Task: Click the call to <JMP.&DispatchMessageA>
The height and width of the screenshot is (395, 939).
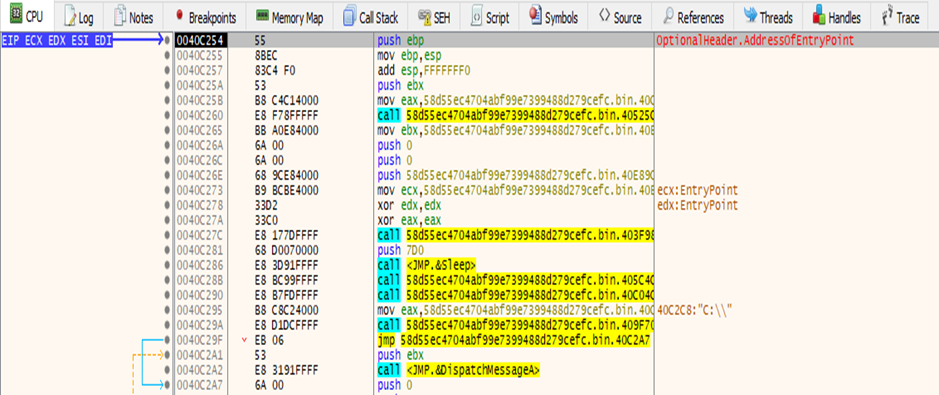Action: pyautogui.click(x=458, y=370)
